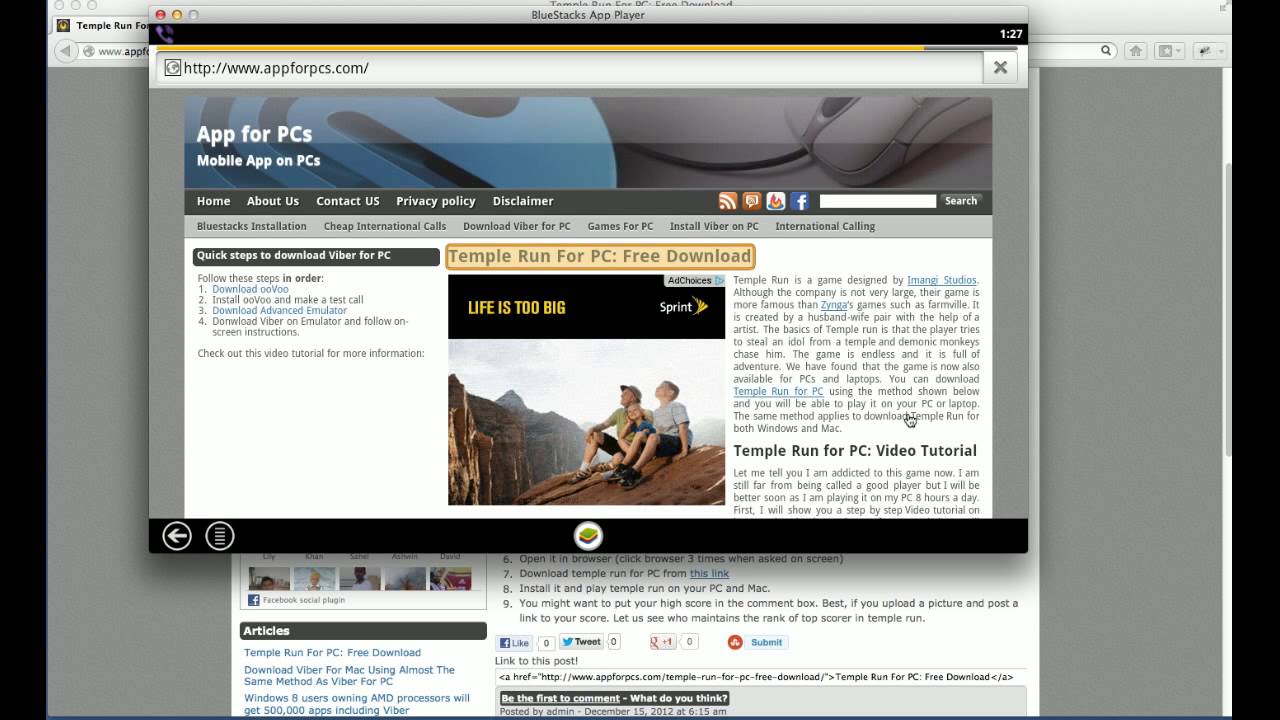Open the Download Advanced Emulator link
Image resolution: width=1280 pixels, height=720 pixels.
(279, 310)
